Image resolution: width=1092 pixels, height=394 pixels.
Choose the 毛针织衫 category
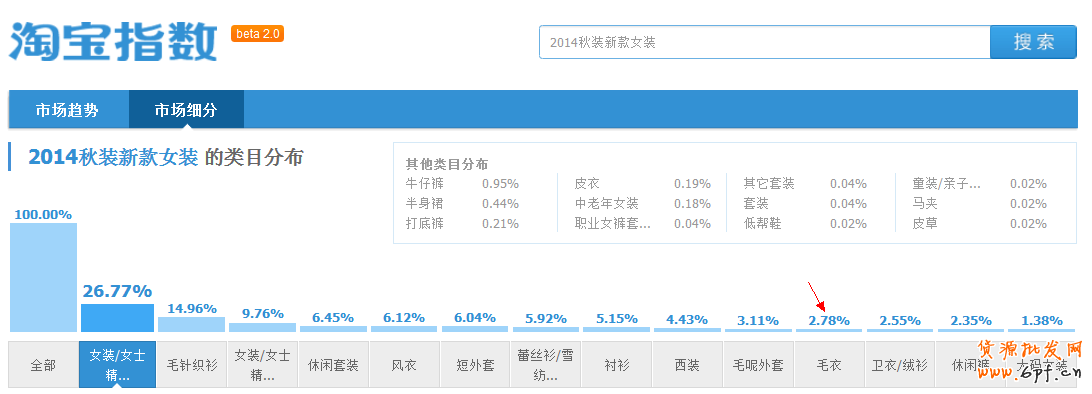pyautogui.click(x=191, y=365)
